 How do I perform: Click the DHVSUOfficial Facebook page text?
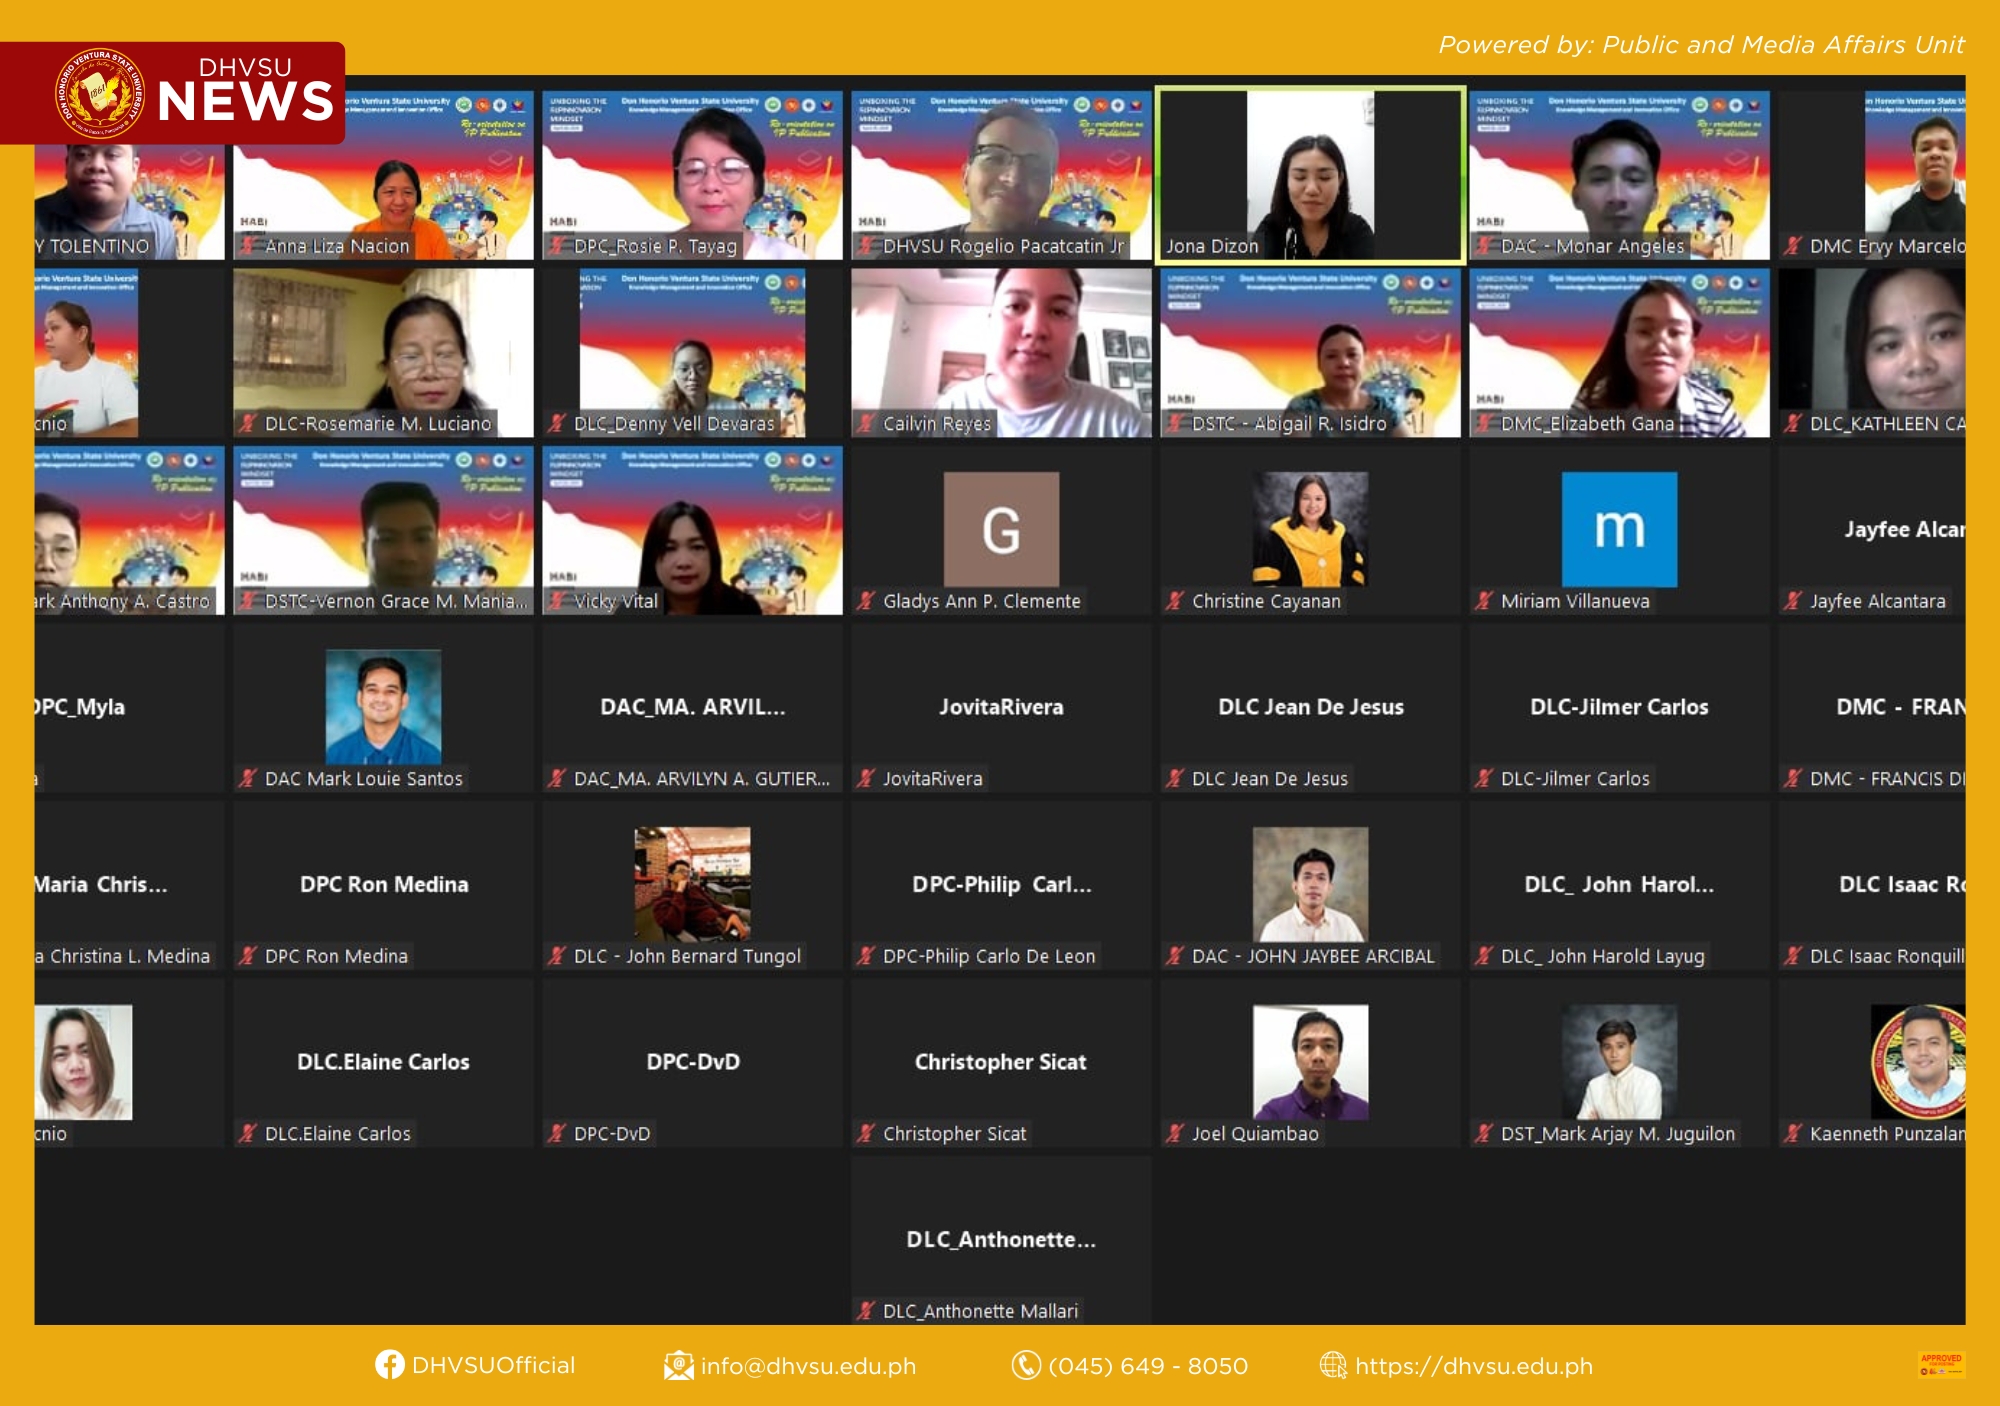point(493,1366)
